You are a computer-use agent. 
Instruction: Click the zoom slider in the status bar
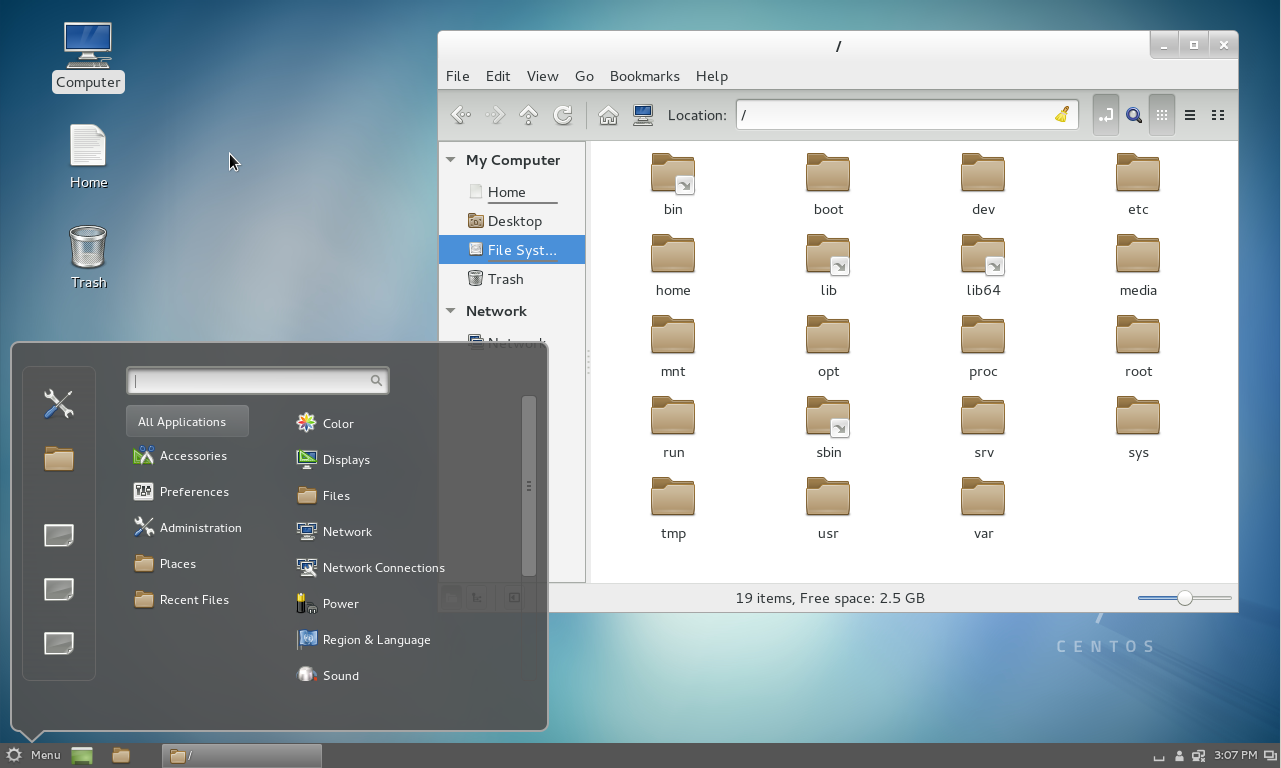[x=1184, y=597]
